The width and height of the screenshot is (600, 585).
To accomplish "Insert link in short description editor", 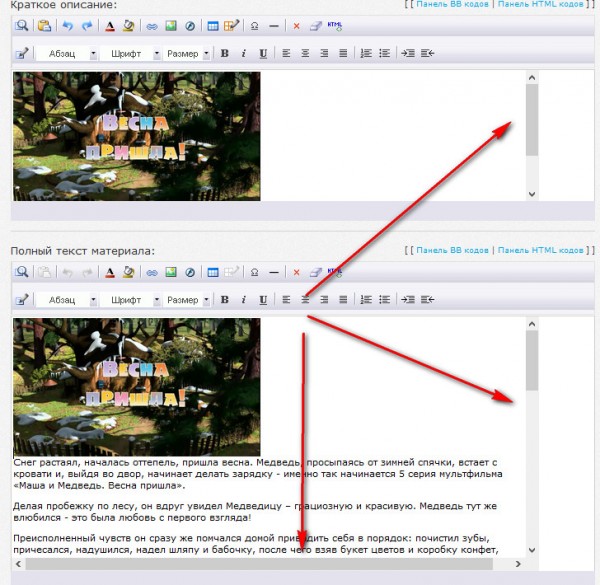I will [152, 26].
